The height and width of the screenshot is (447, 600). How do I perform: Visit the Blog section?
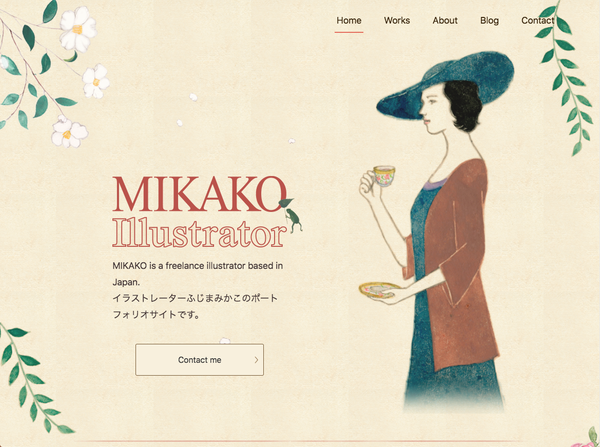pos(489,21)
